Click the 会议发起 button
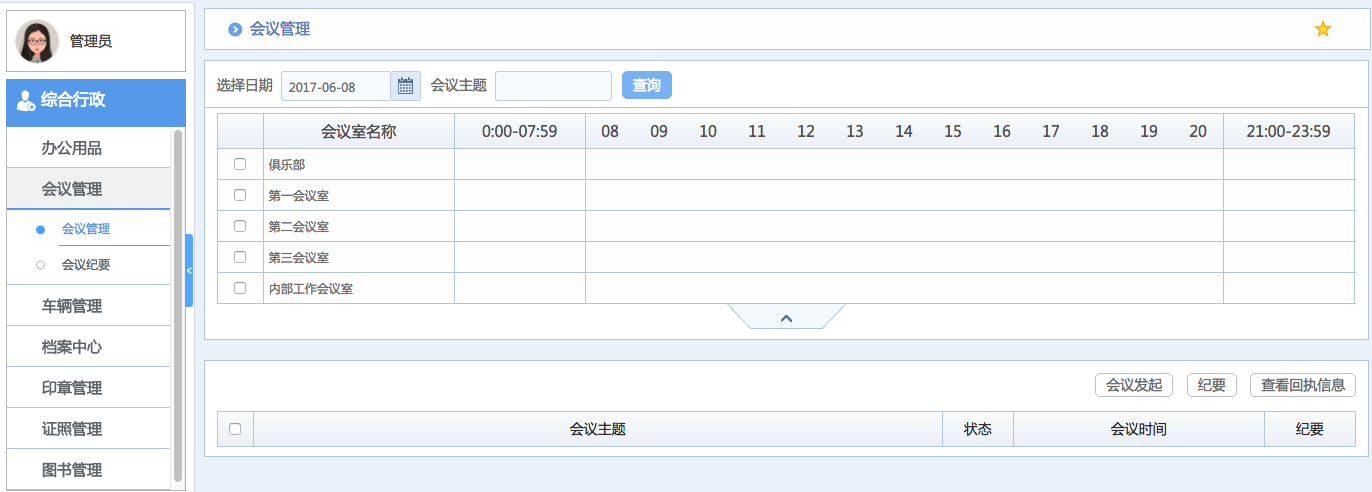This screenshot has height=492, width=1372. point(1134,385)
